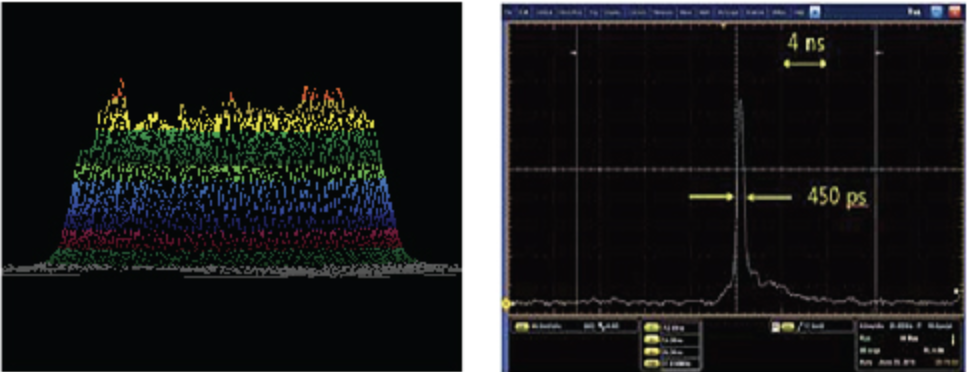Viewport: 968px width, 372px height.
Task: Open the Measure menu
Action: click(x=663, y=12)
